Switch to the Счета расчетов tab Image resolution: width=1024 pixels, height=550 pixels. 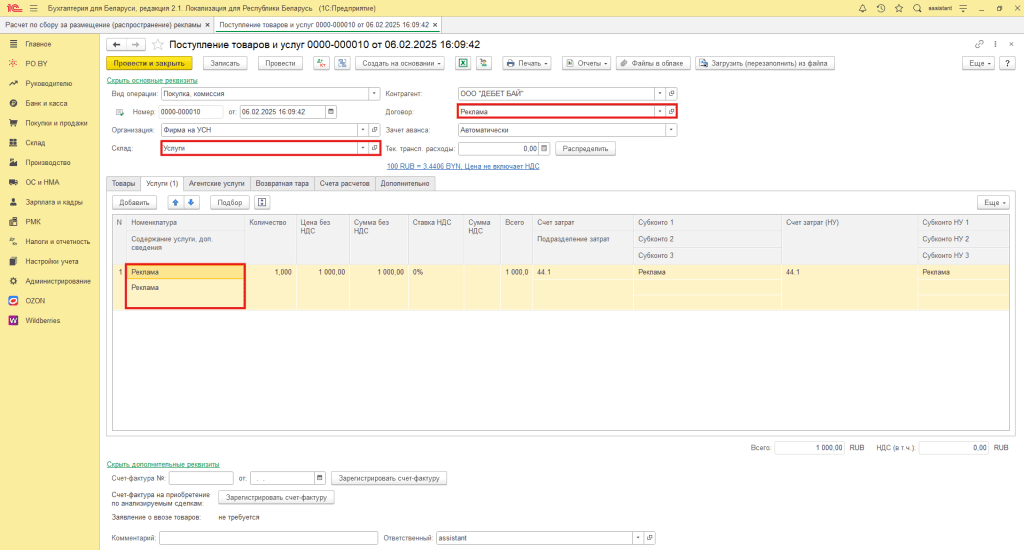point(345,184)
